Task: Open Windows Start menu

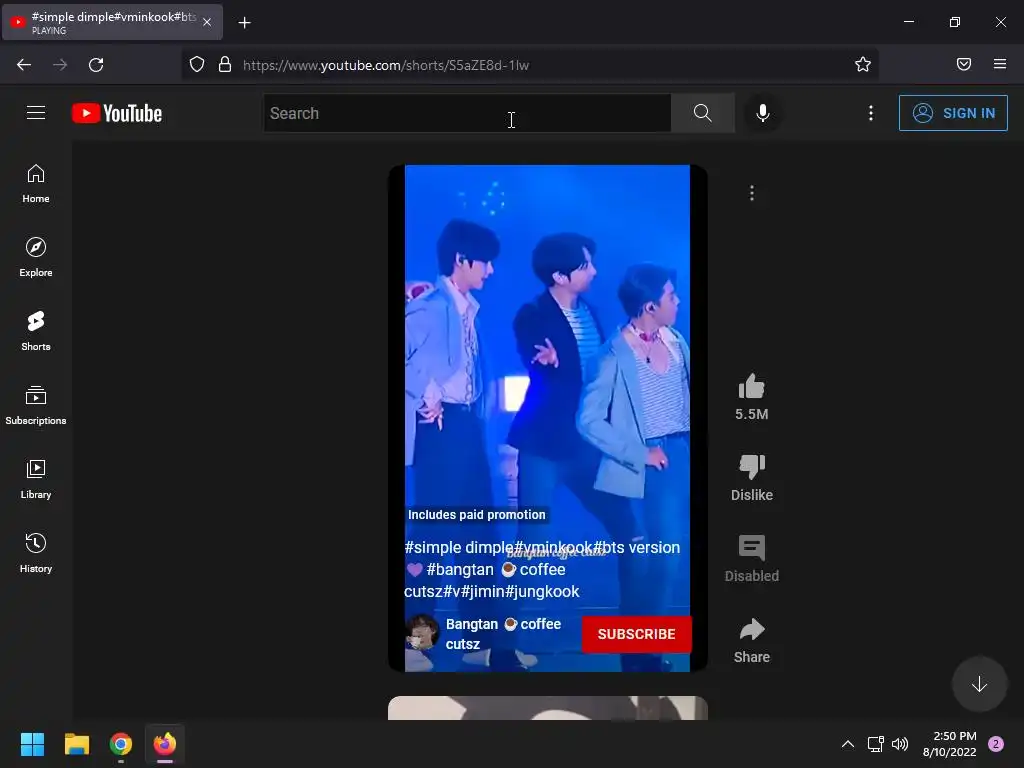Action: coord(32,744)
